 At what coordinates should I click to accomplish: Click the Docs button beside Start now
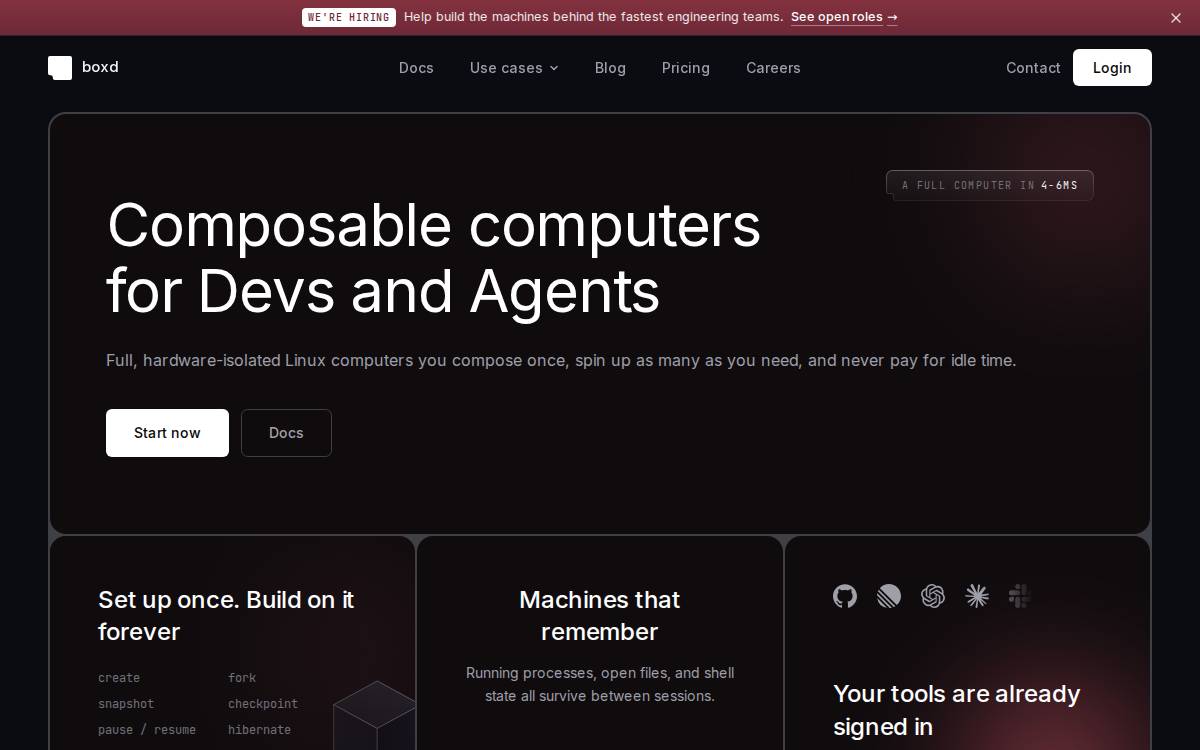(286, 433)
